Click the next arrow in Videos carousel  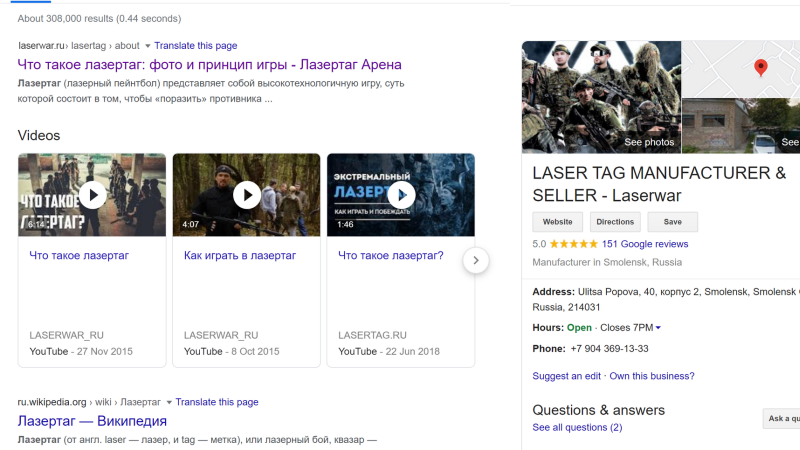[476, 260]
